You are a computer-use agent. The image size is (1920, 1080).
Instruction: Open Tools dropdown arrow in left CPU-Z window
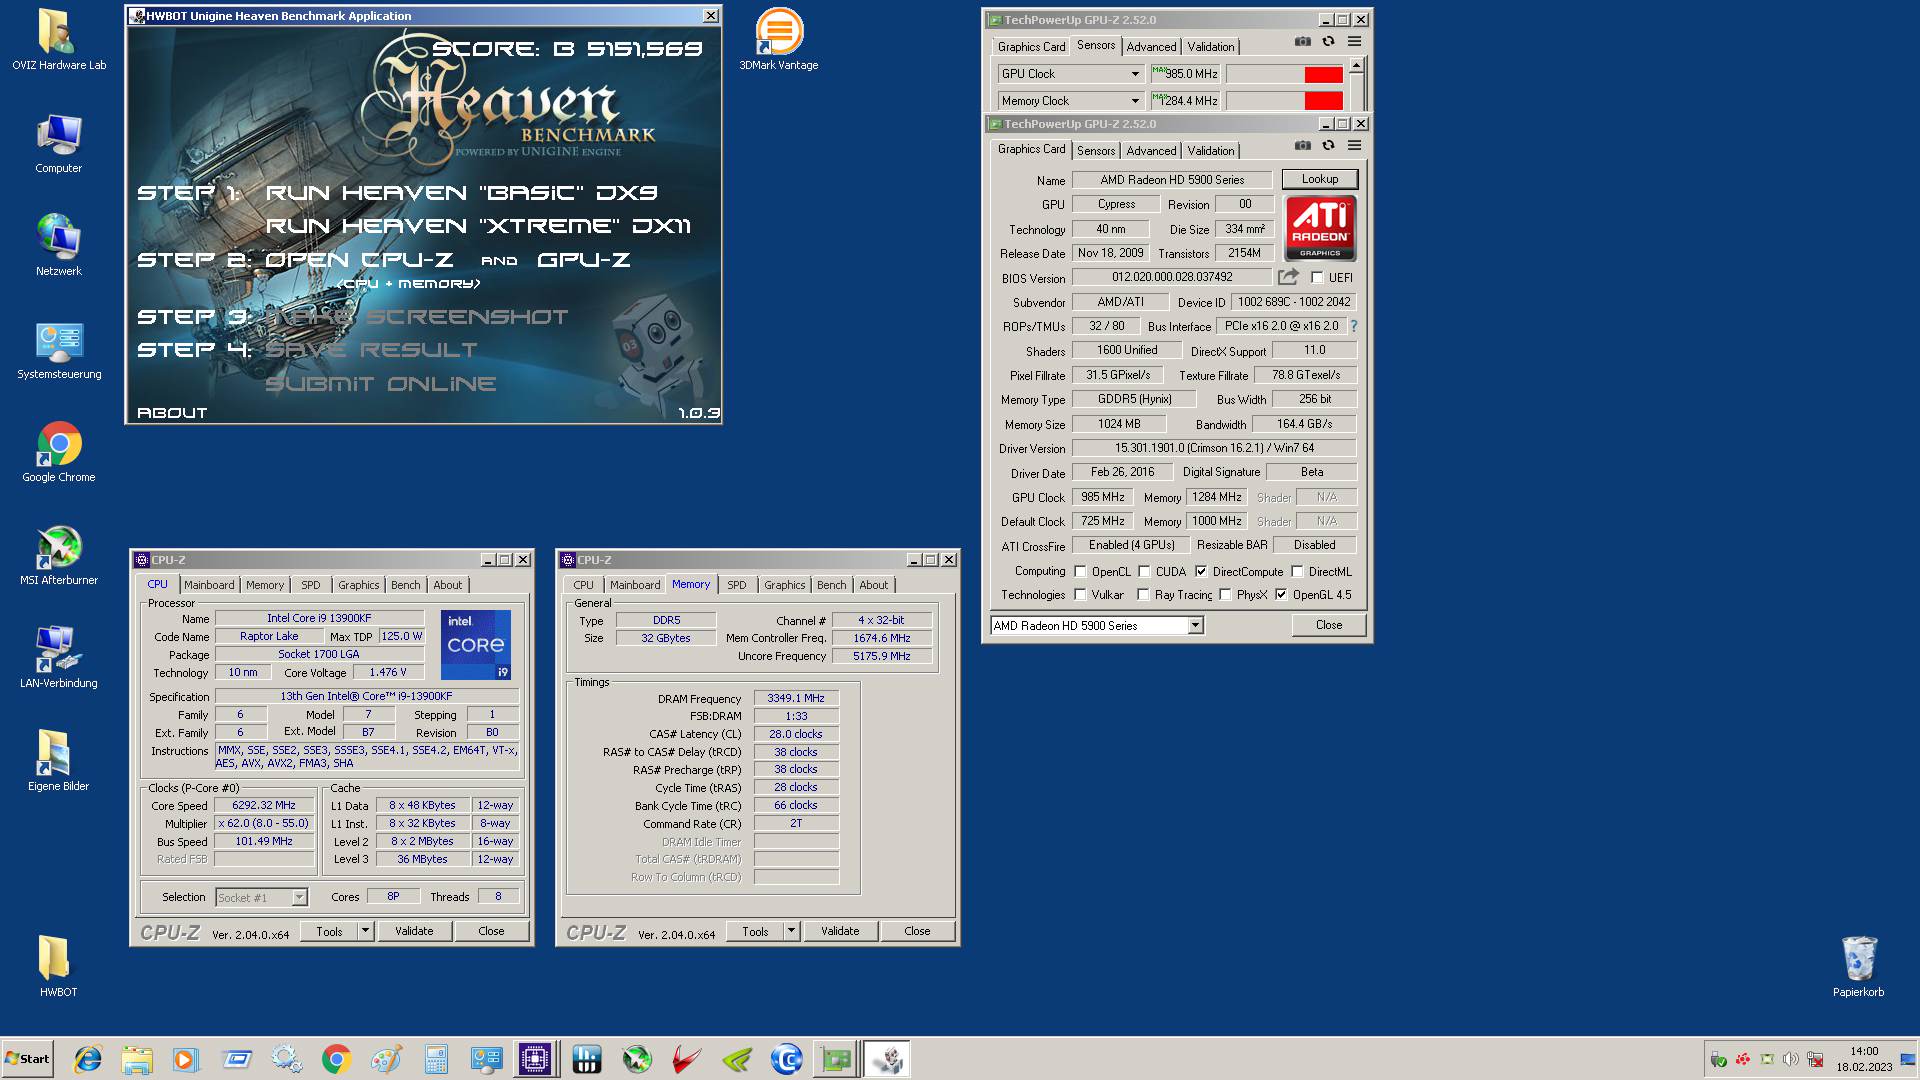(365, 931)
